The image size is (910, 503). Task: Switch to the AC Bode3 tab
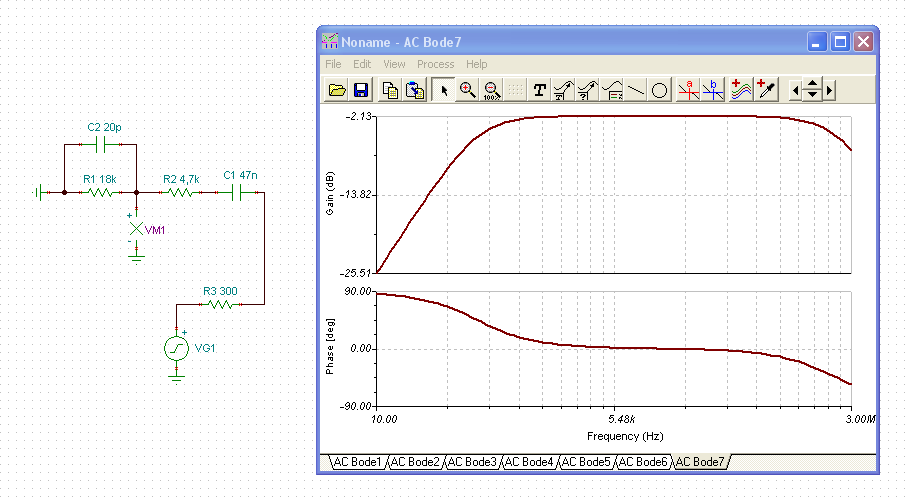(x=472, y=462)
